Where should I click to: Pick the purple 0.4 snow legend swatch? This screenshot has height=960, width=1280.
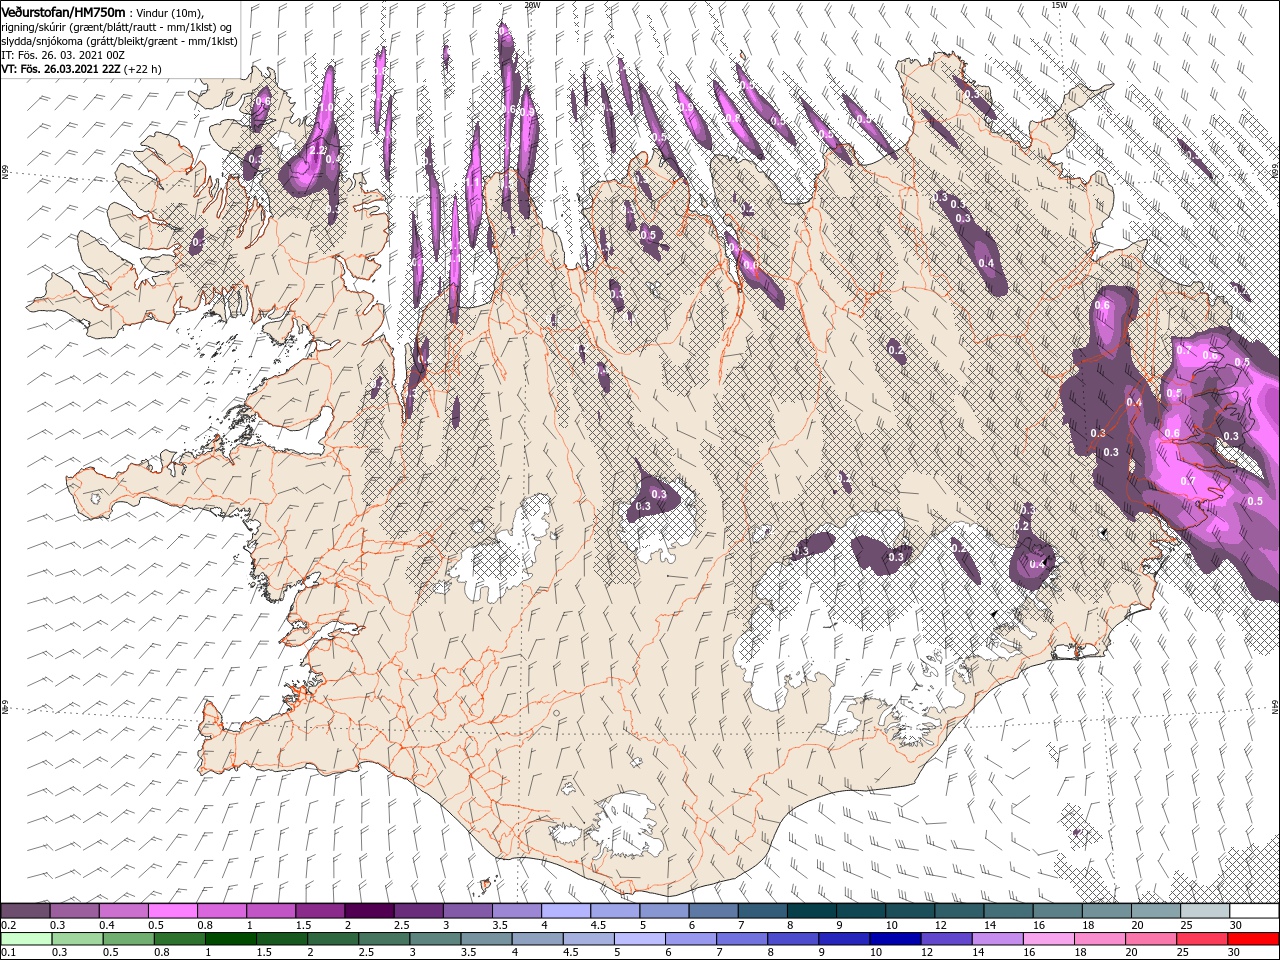pos(123,910)
